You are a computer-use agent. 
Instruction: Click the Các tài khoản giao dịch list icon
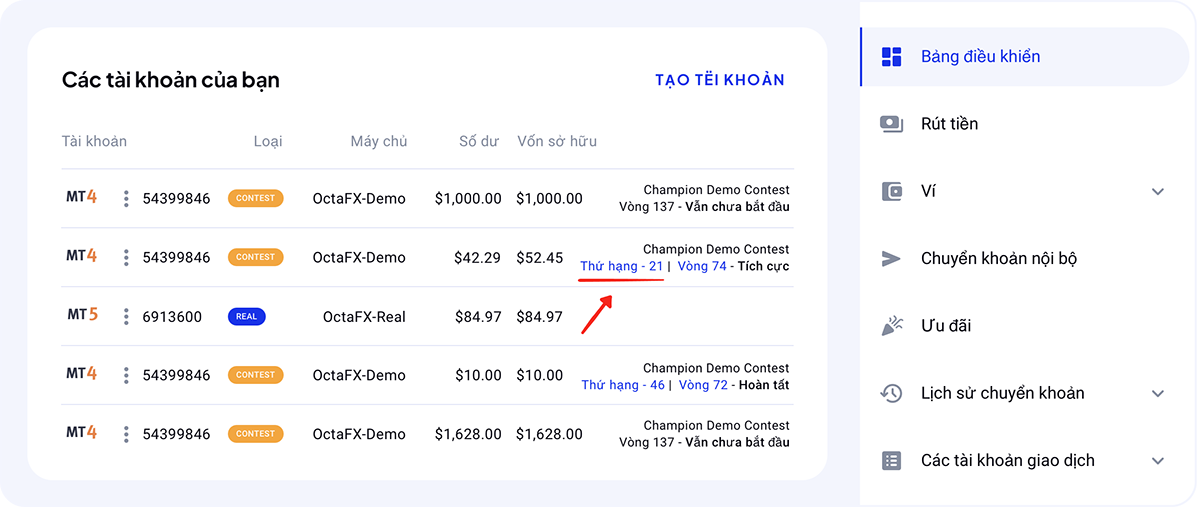(891, 461)
